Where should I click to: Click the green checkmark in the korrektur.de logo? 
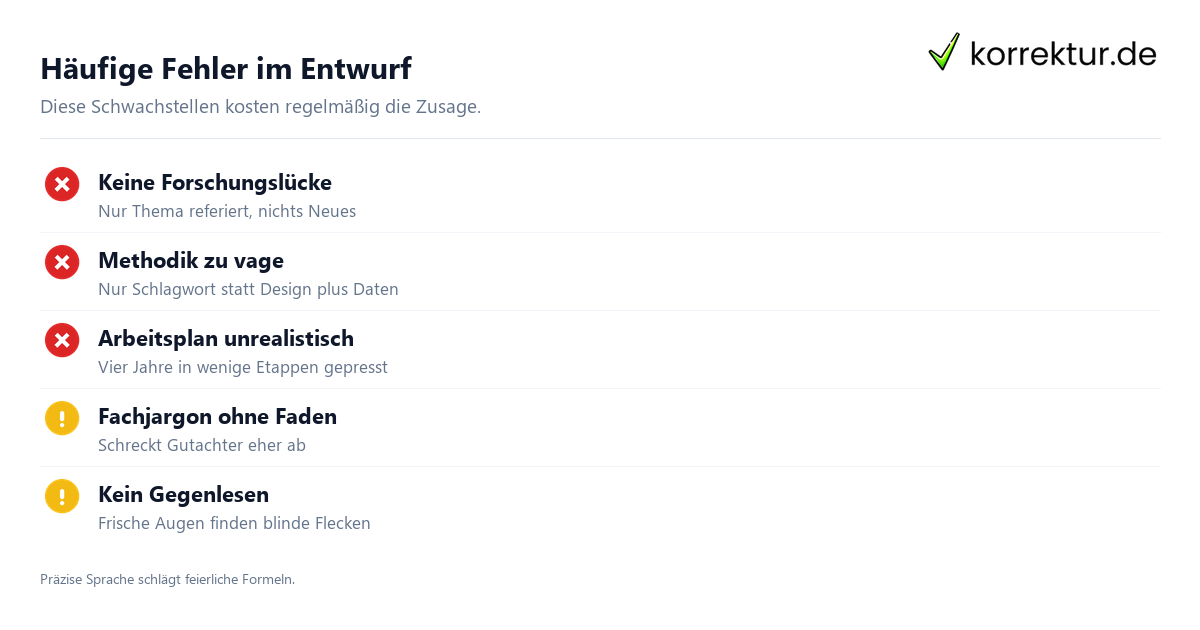944,52
